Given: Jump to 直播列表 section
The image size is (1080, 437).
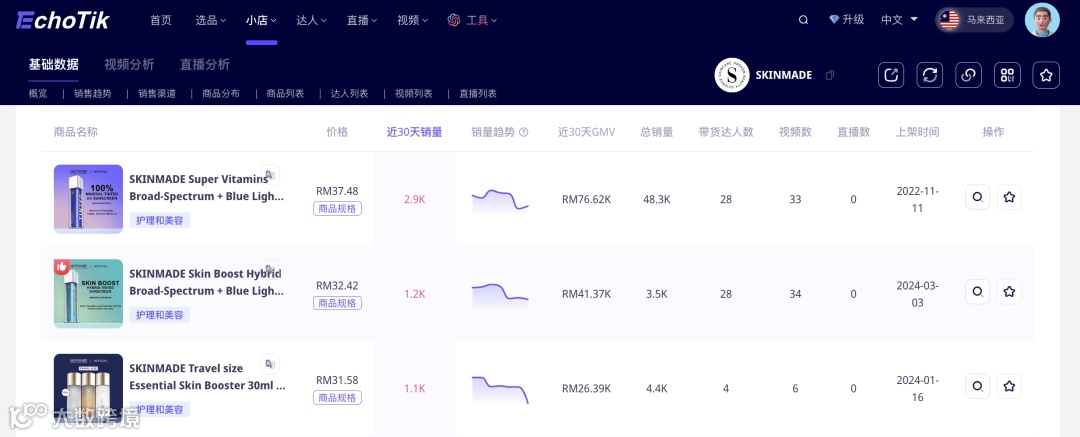Looking at the screenshot, I should tap(477, 94).
